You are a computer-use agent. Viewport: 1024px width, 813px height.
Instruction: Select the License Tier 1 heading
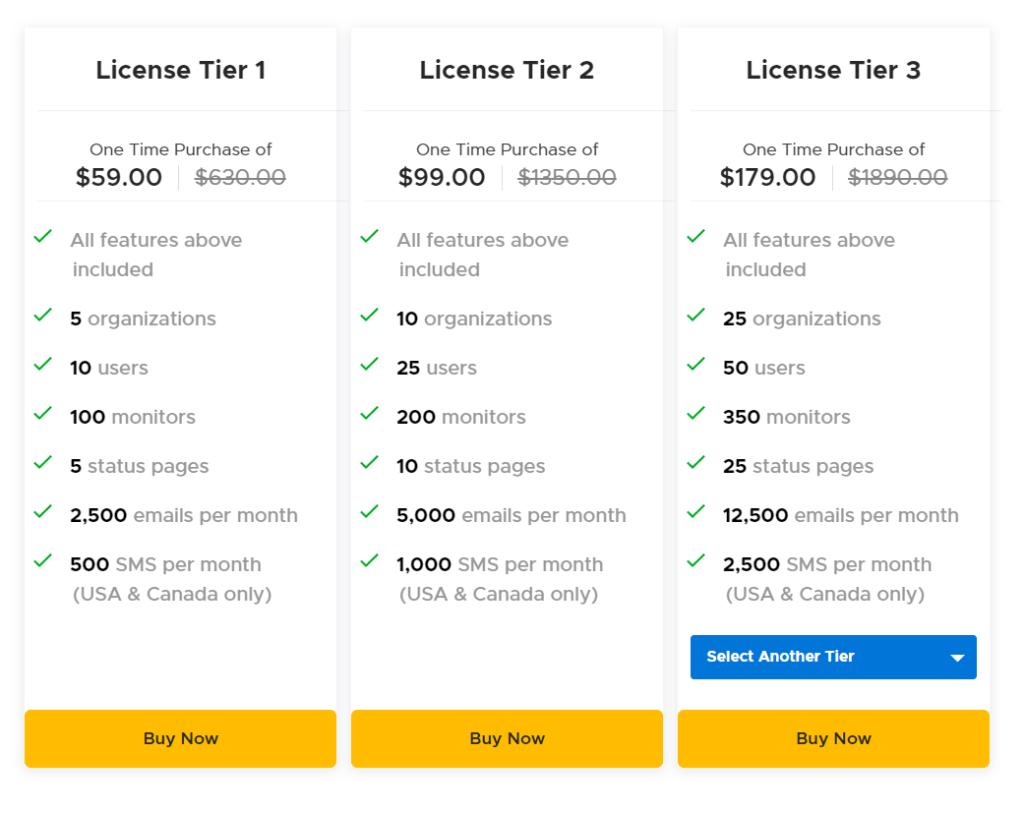(180, 70)
